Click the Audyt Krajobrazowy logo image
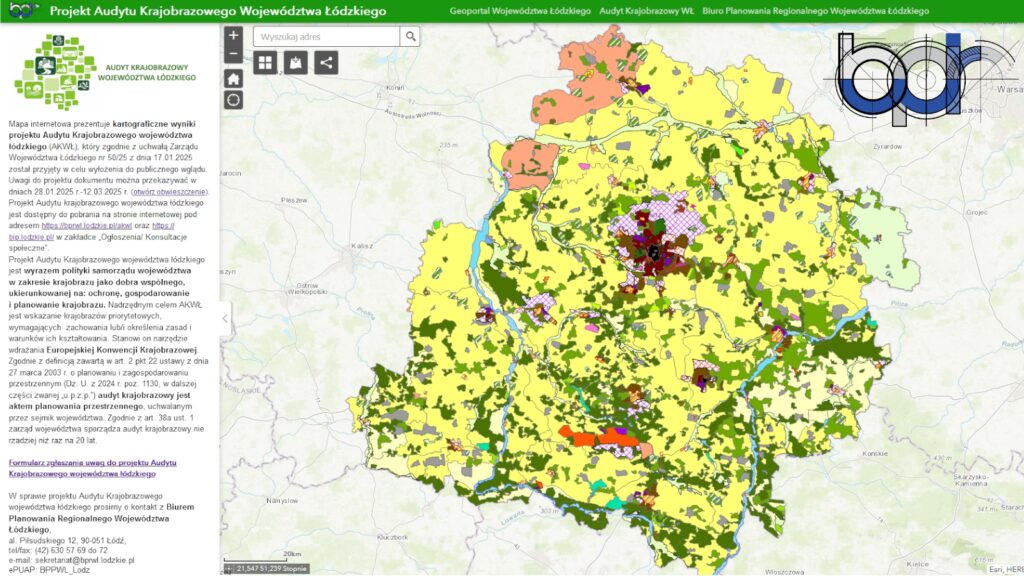Image resolution: width=1024 pixels, height=576 pixels. (x=105, y=70)
